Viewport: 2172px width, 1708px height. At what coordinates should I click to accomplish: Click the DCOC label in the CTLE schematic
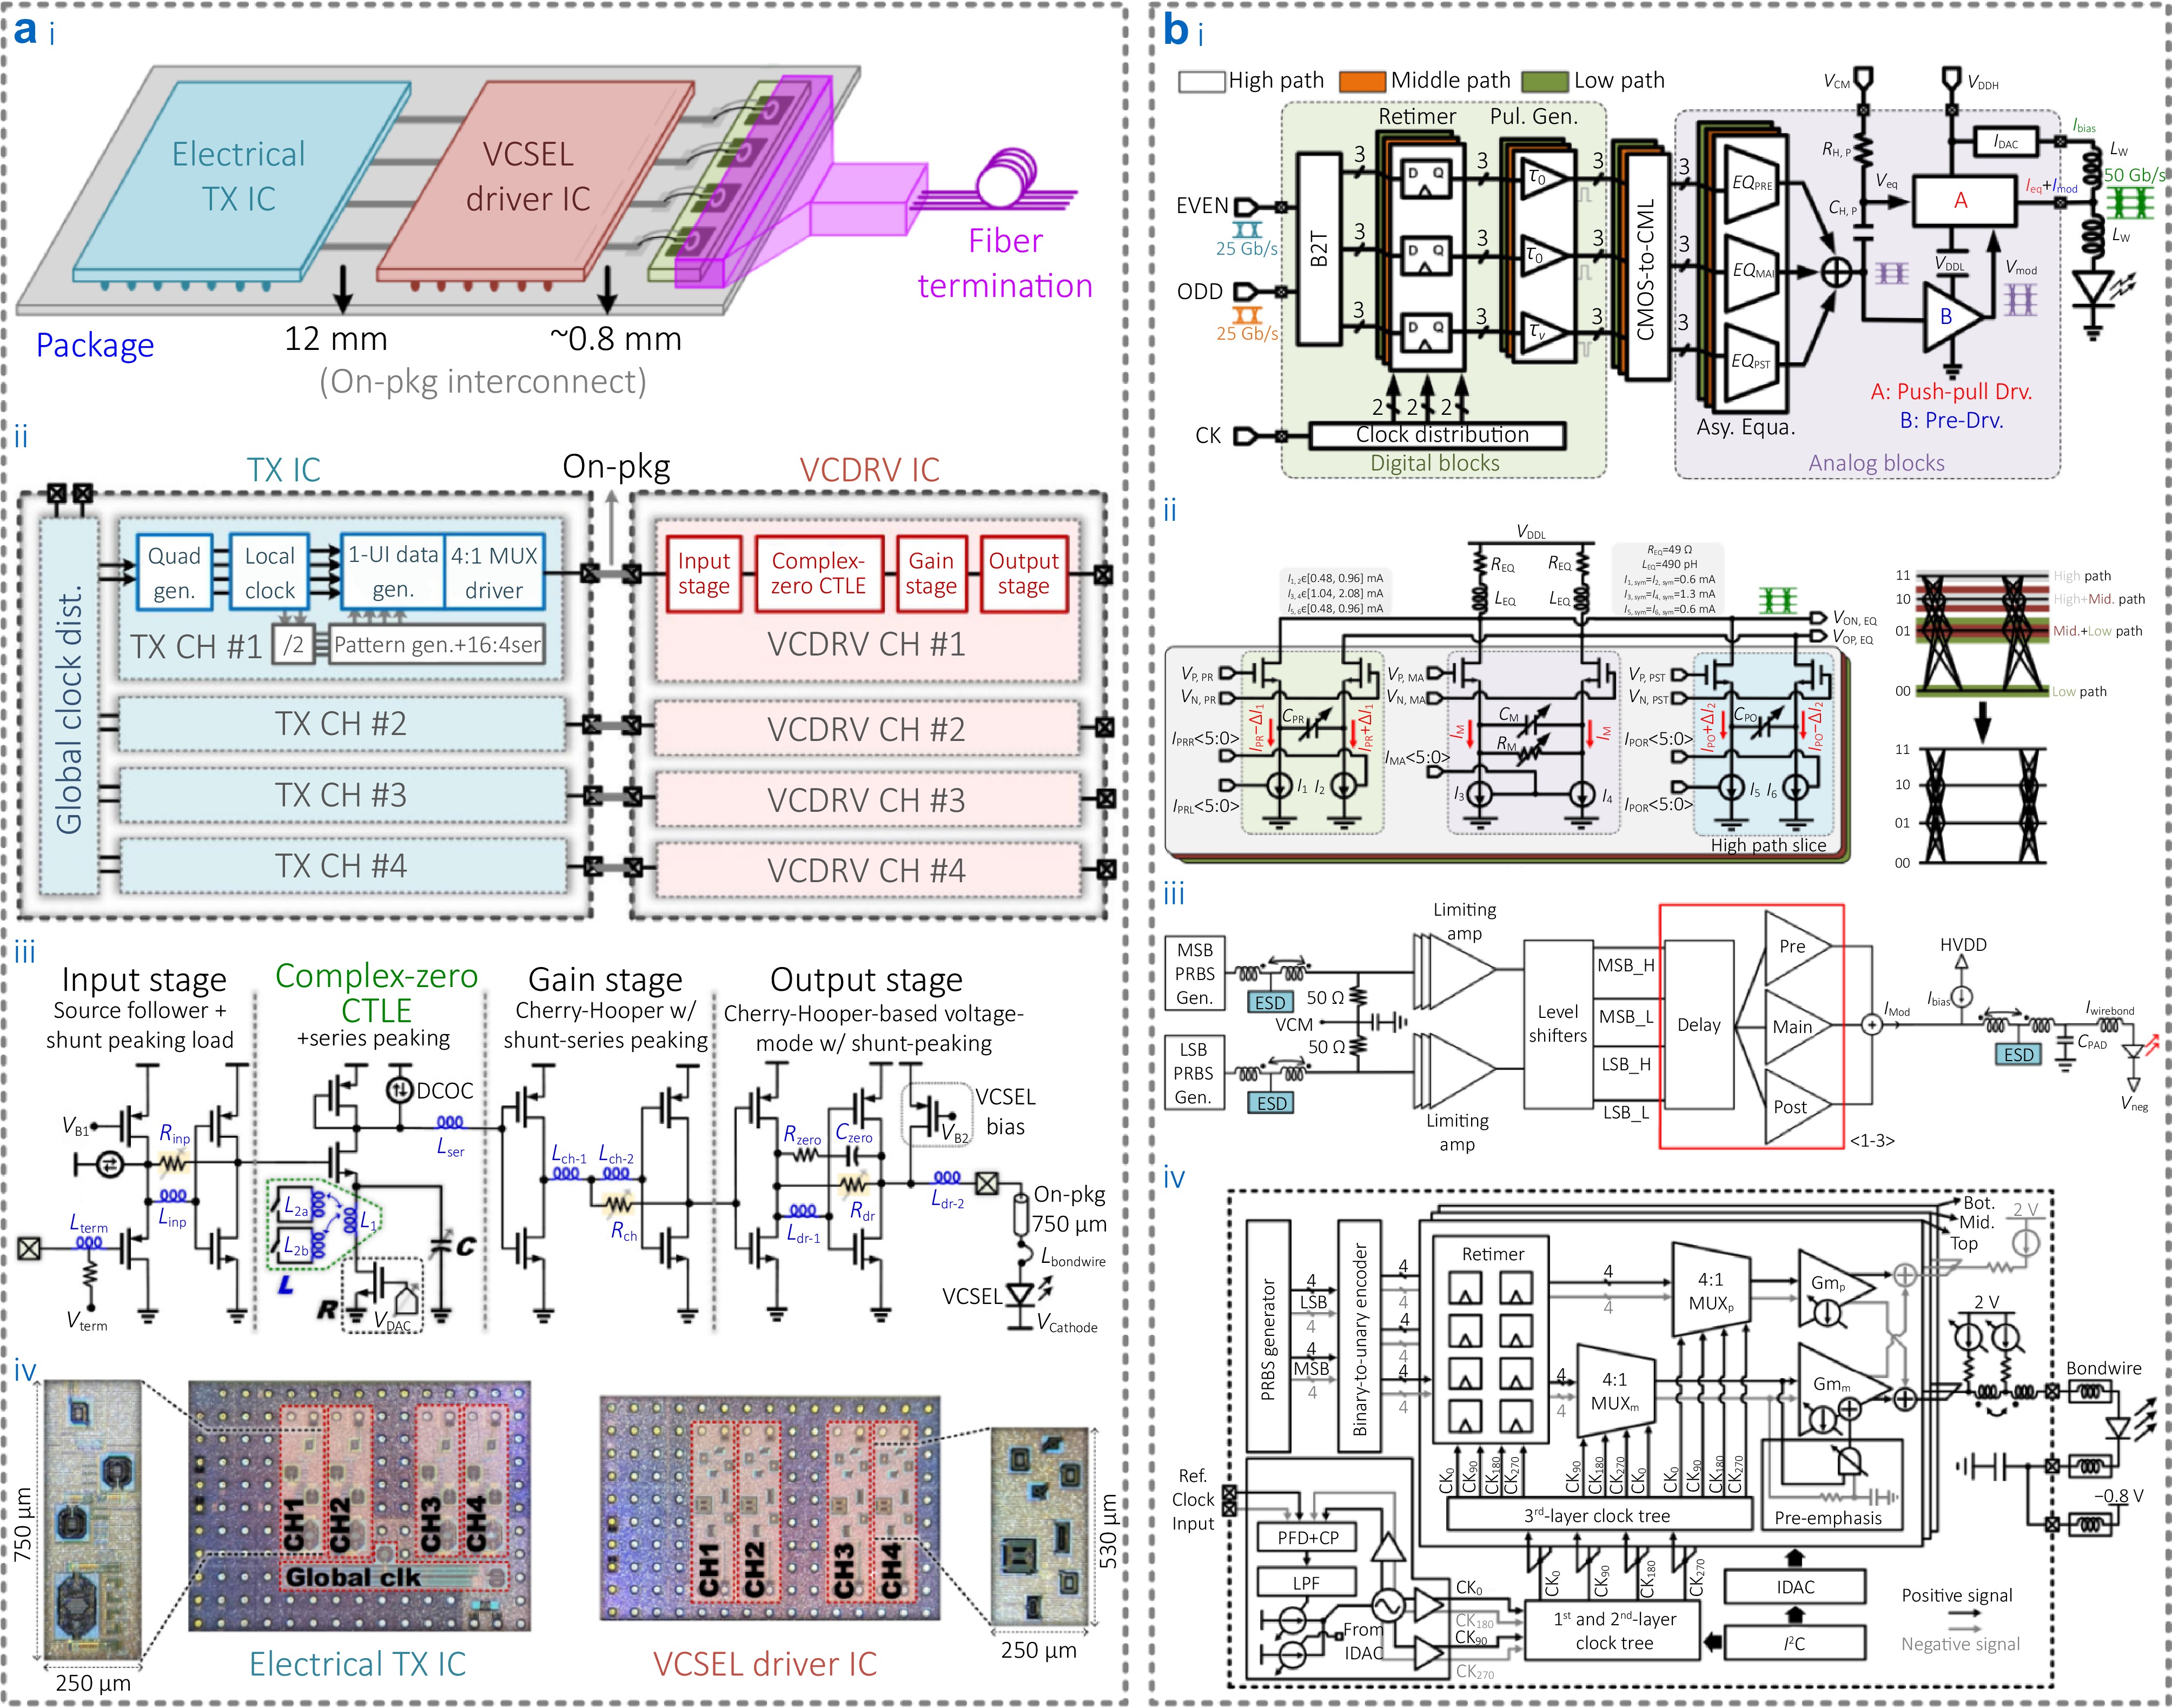(x=445, y=1091)
